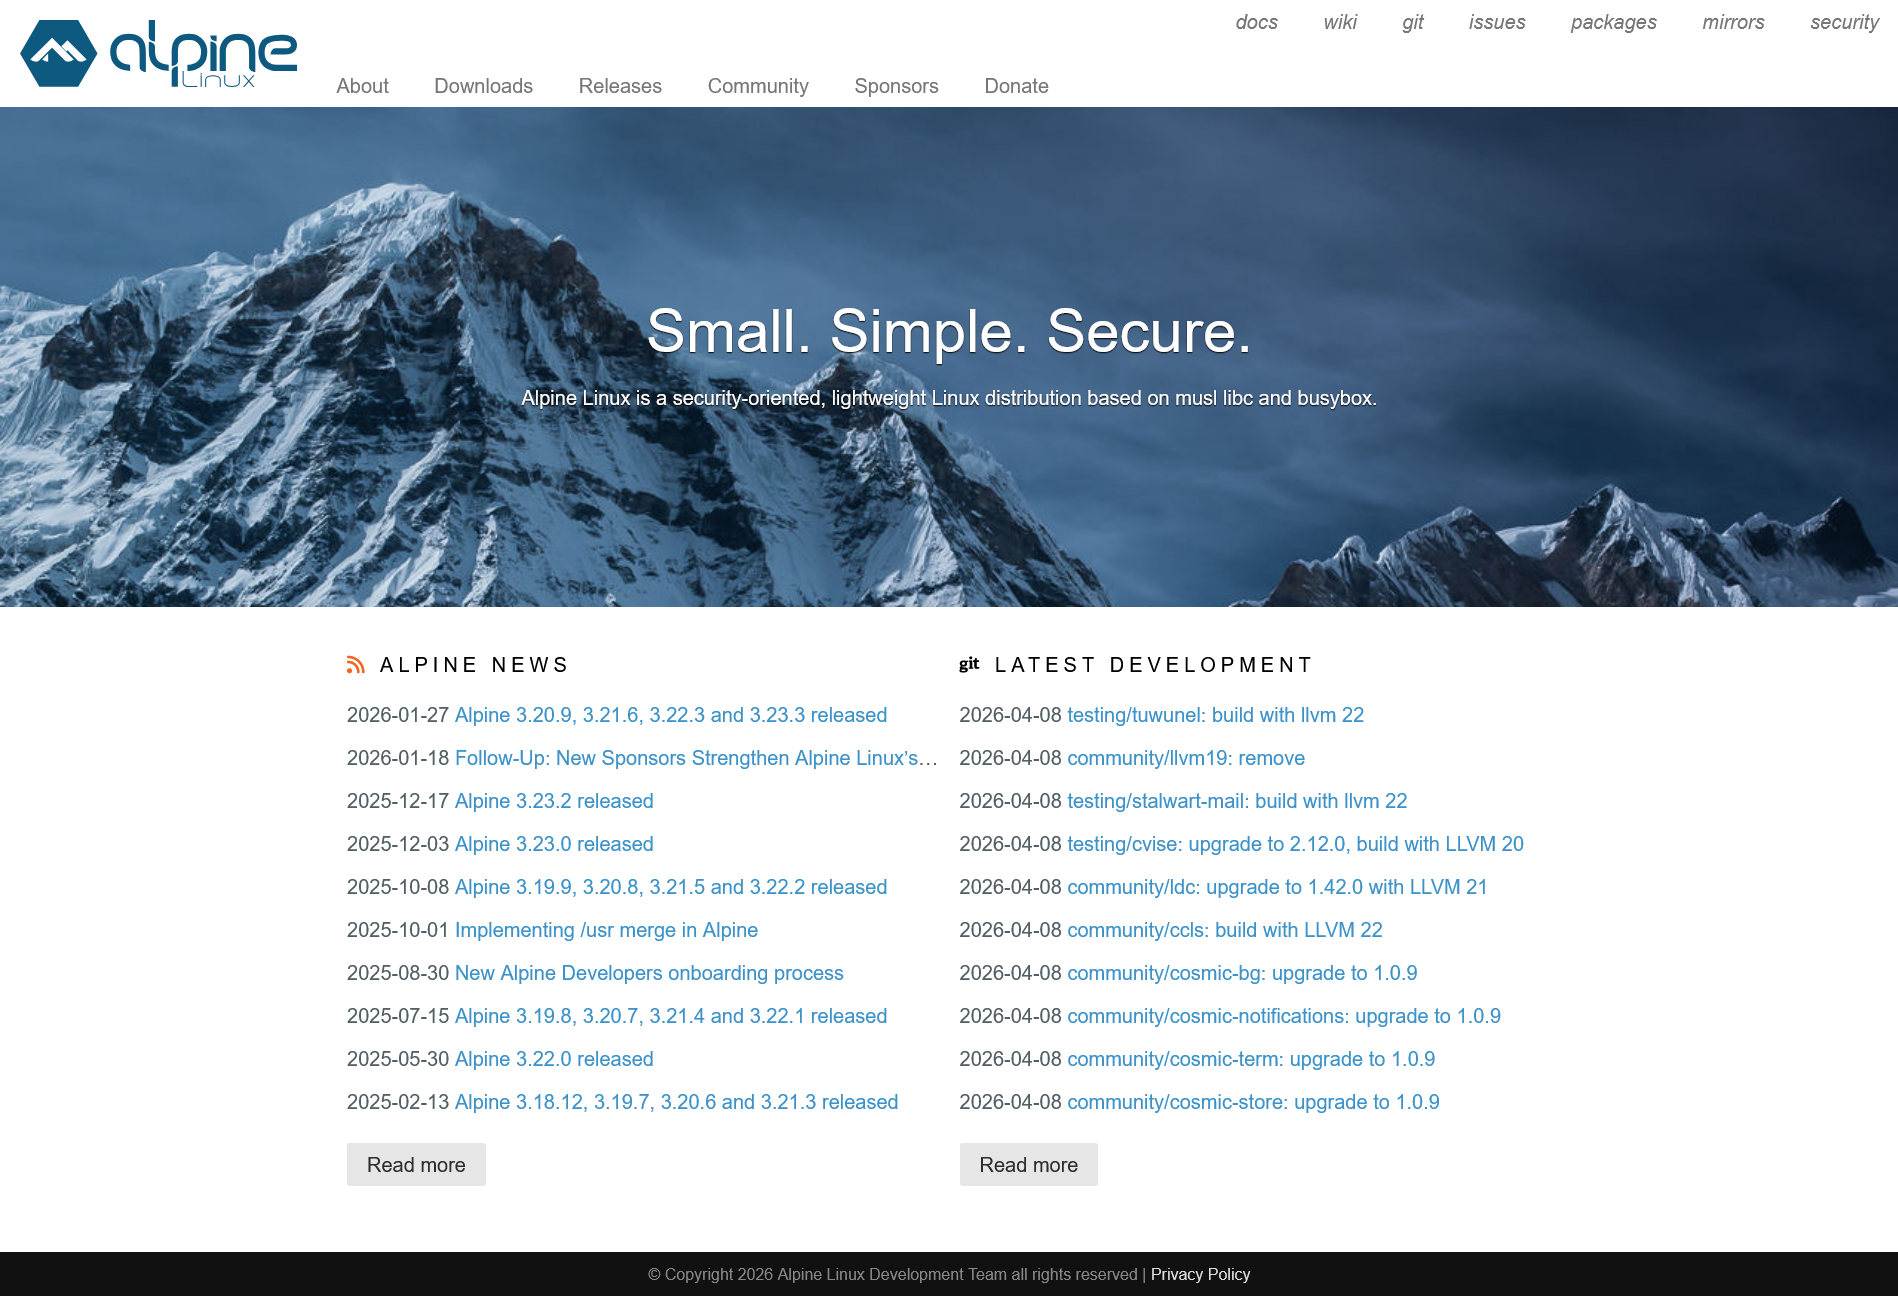1898x1296 pixels.
Task: Go to the issues tracker link
Action: click(1497, 22)
